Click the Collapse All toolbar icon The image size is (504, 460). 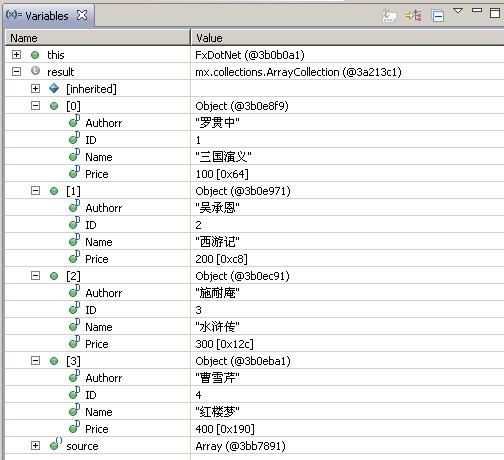tap(438, 16)
